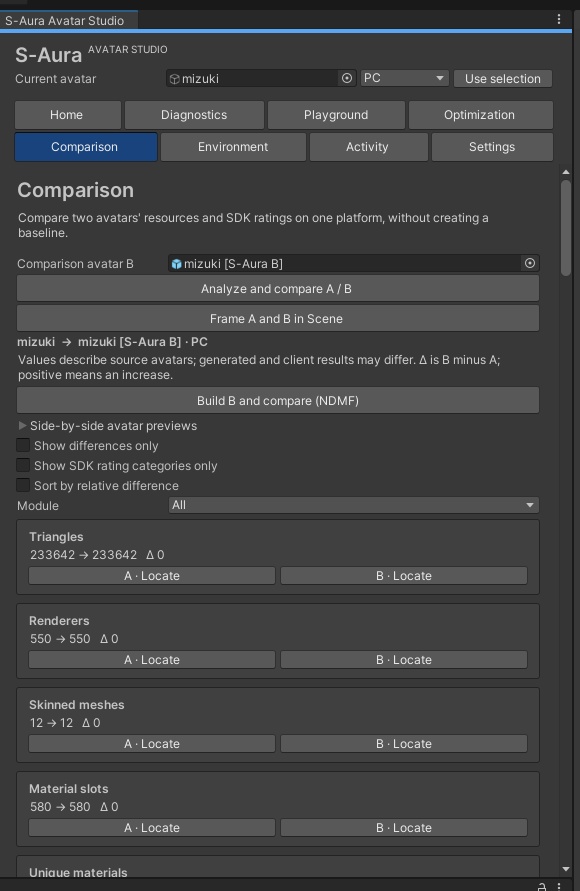Click the mizuki → mizuki [S-Aura B] · PC label
Viewport: 580px width, 891px height.
[112, 342]
